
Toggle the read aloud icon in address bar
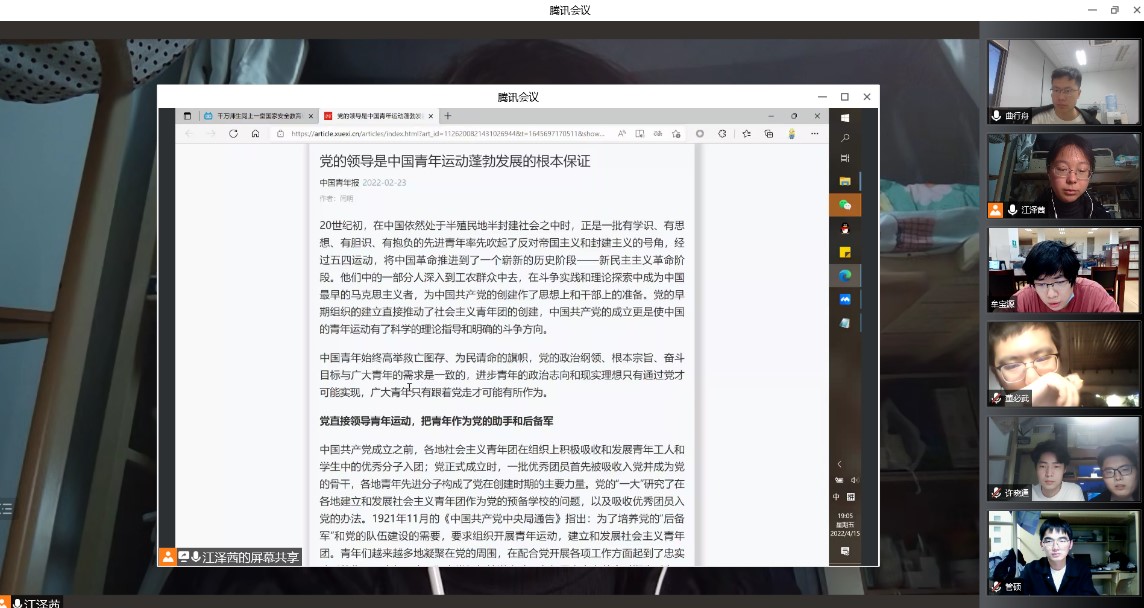621,133
